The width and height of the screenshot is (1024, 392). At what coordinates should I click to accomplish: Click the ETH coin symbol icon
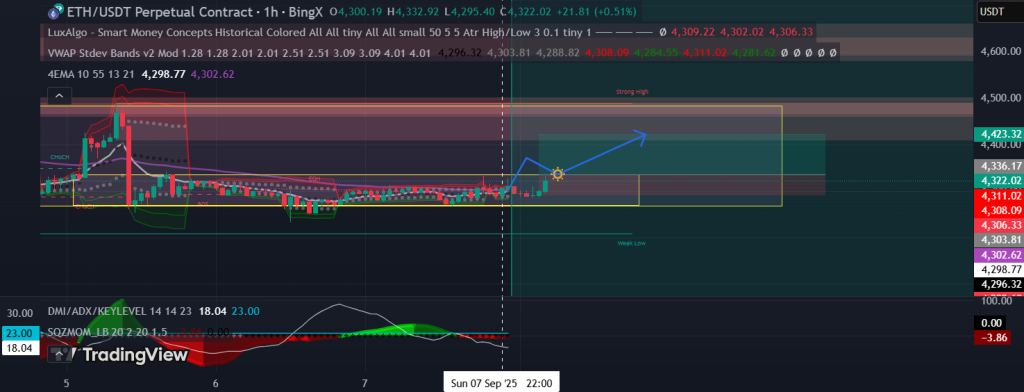(x=56, y=12)
